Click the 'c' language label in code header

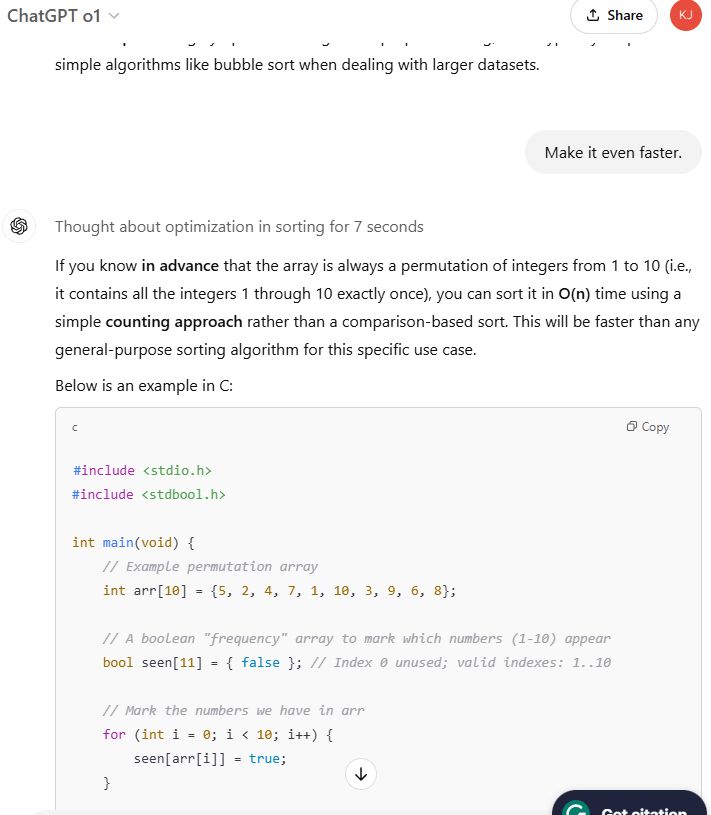click(x=75, y=427)
